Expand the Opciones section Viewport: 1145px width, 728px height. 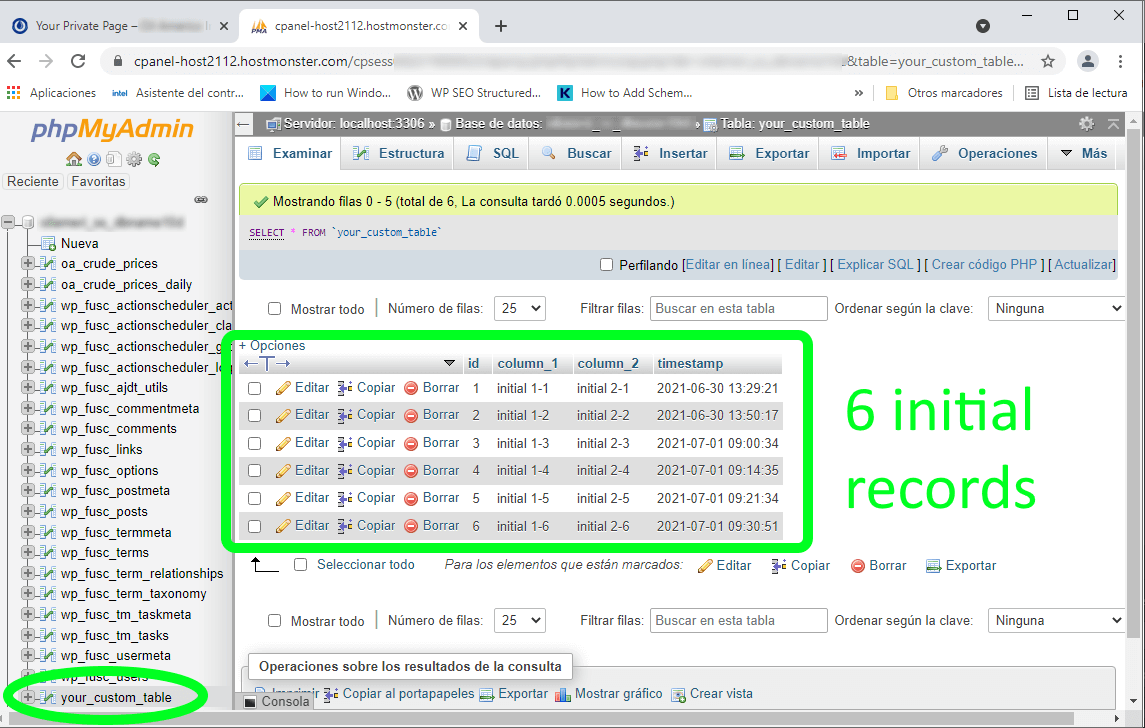click(x=272, y=345)
